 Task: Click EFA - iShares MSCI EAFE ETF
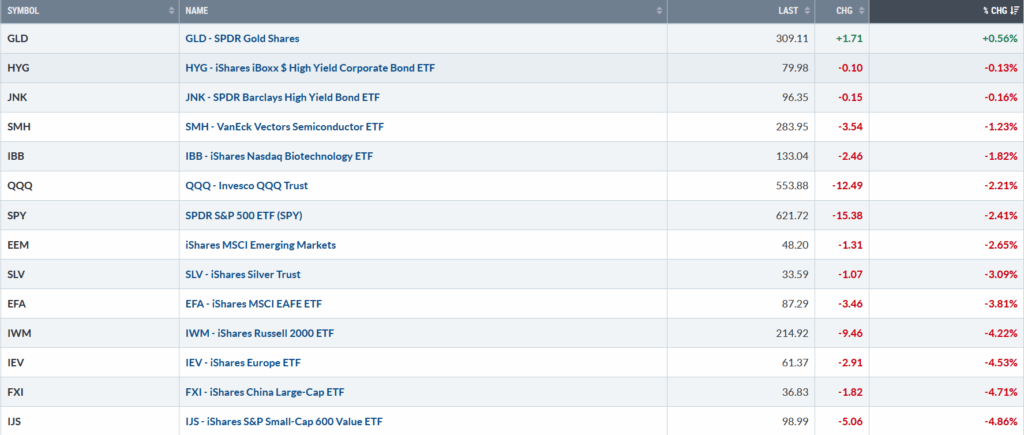point(253,304)
